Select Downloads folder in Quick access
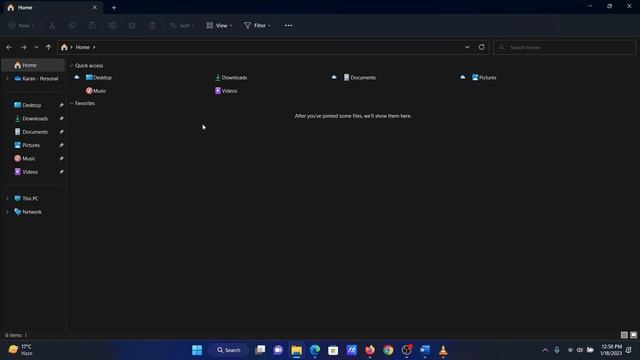640x360 pixels. pos(231,78)
